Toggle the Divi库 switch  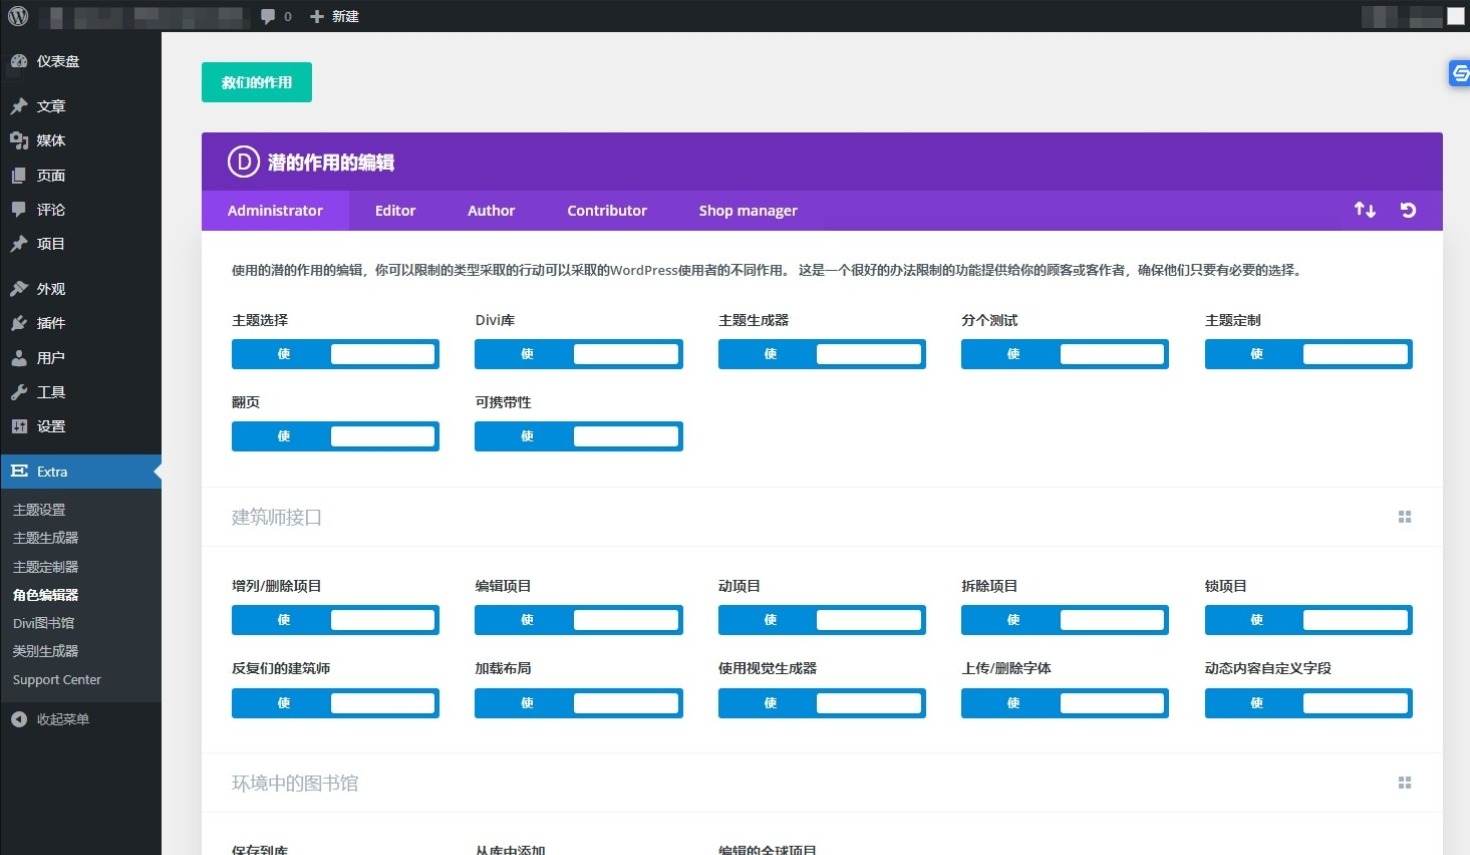(579, 354)
